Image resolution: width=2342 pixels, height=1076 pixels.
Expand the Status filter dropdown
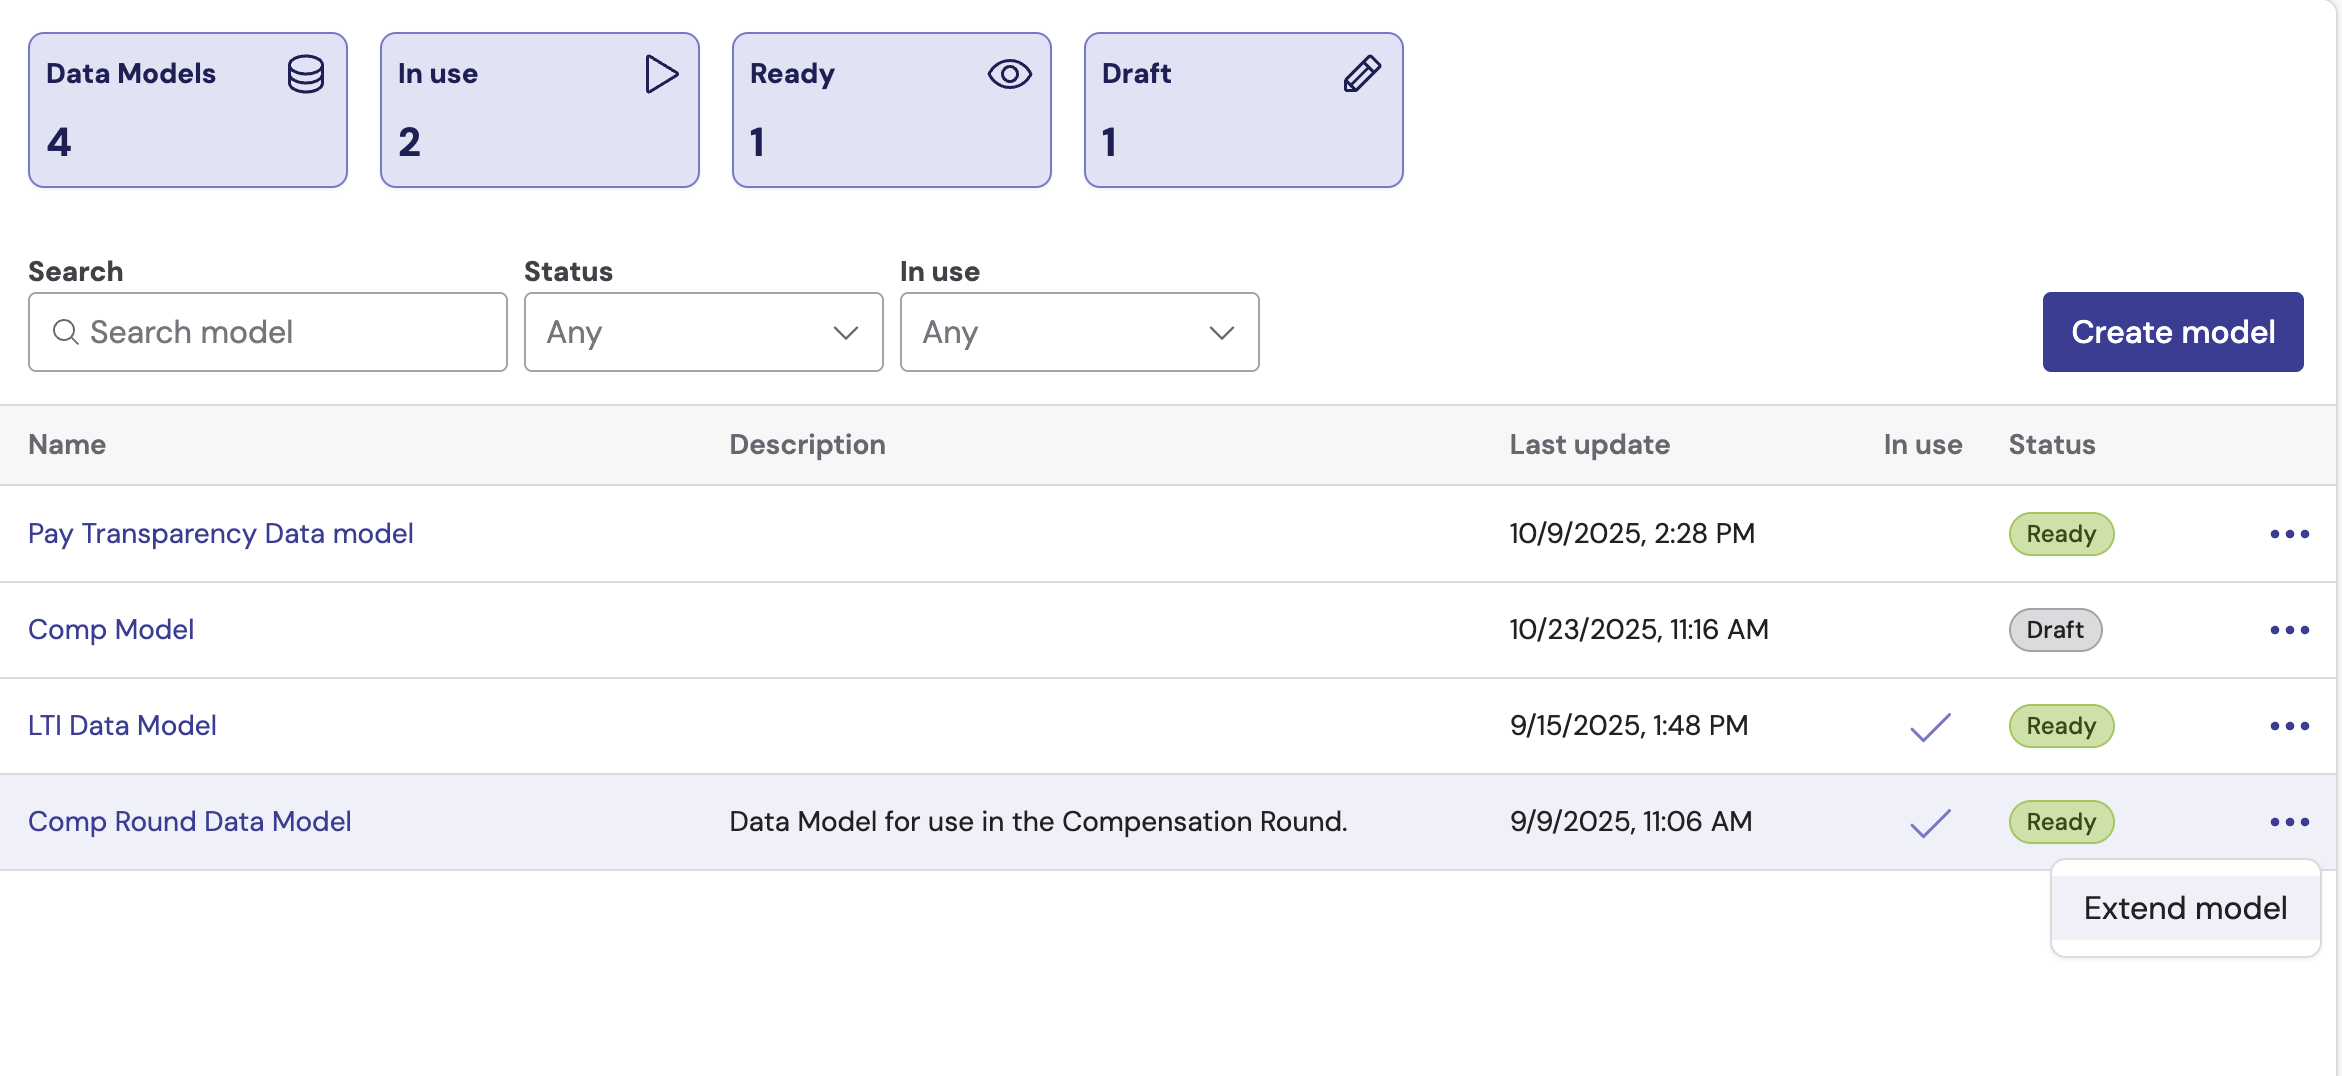click(703, 332)
